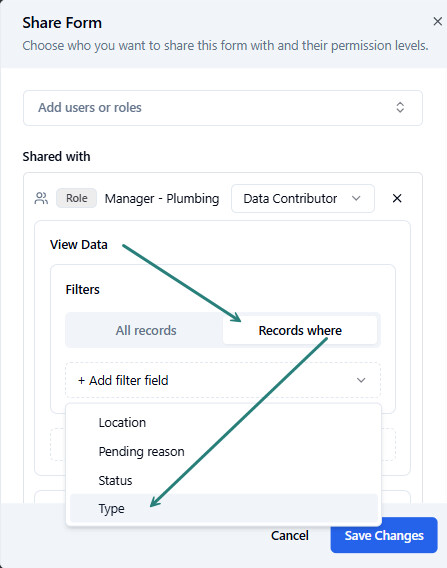Select All records filter option
The width and height of the screenshot is (447, 568).
[146, 330]
